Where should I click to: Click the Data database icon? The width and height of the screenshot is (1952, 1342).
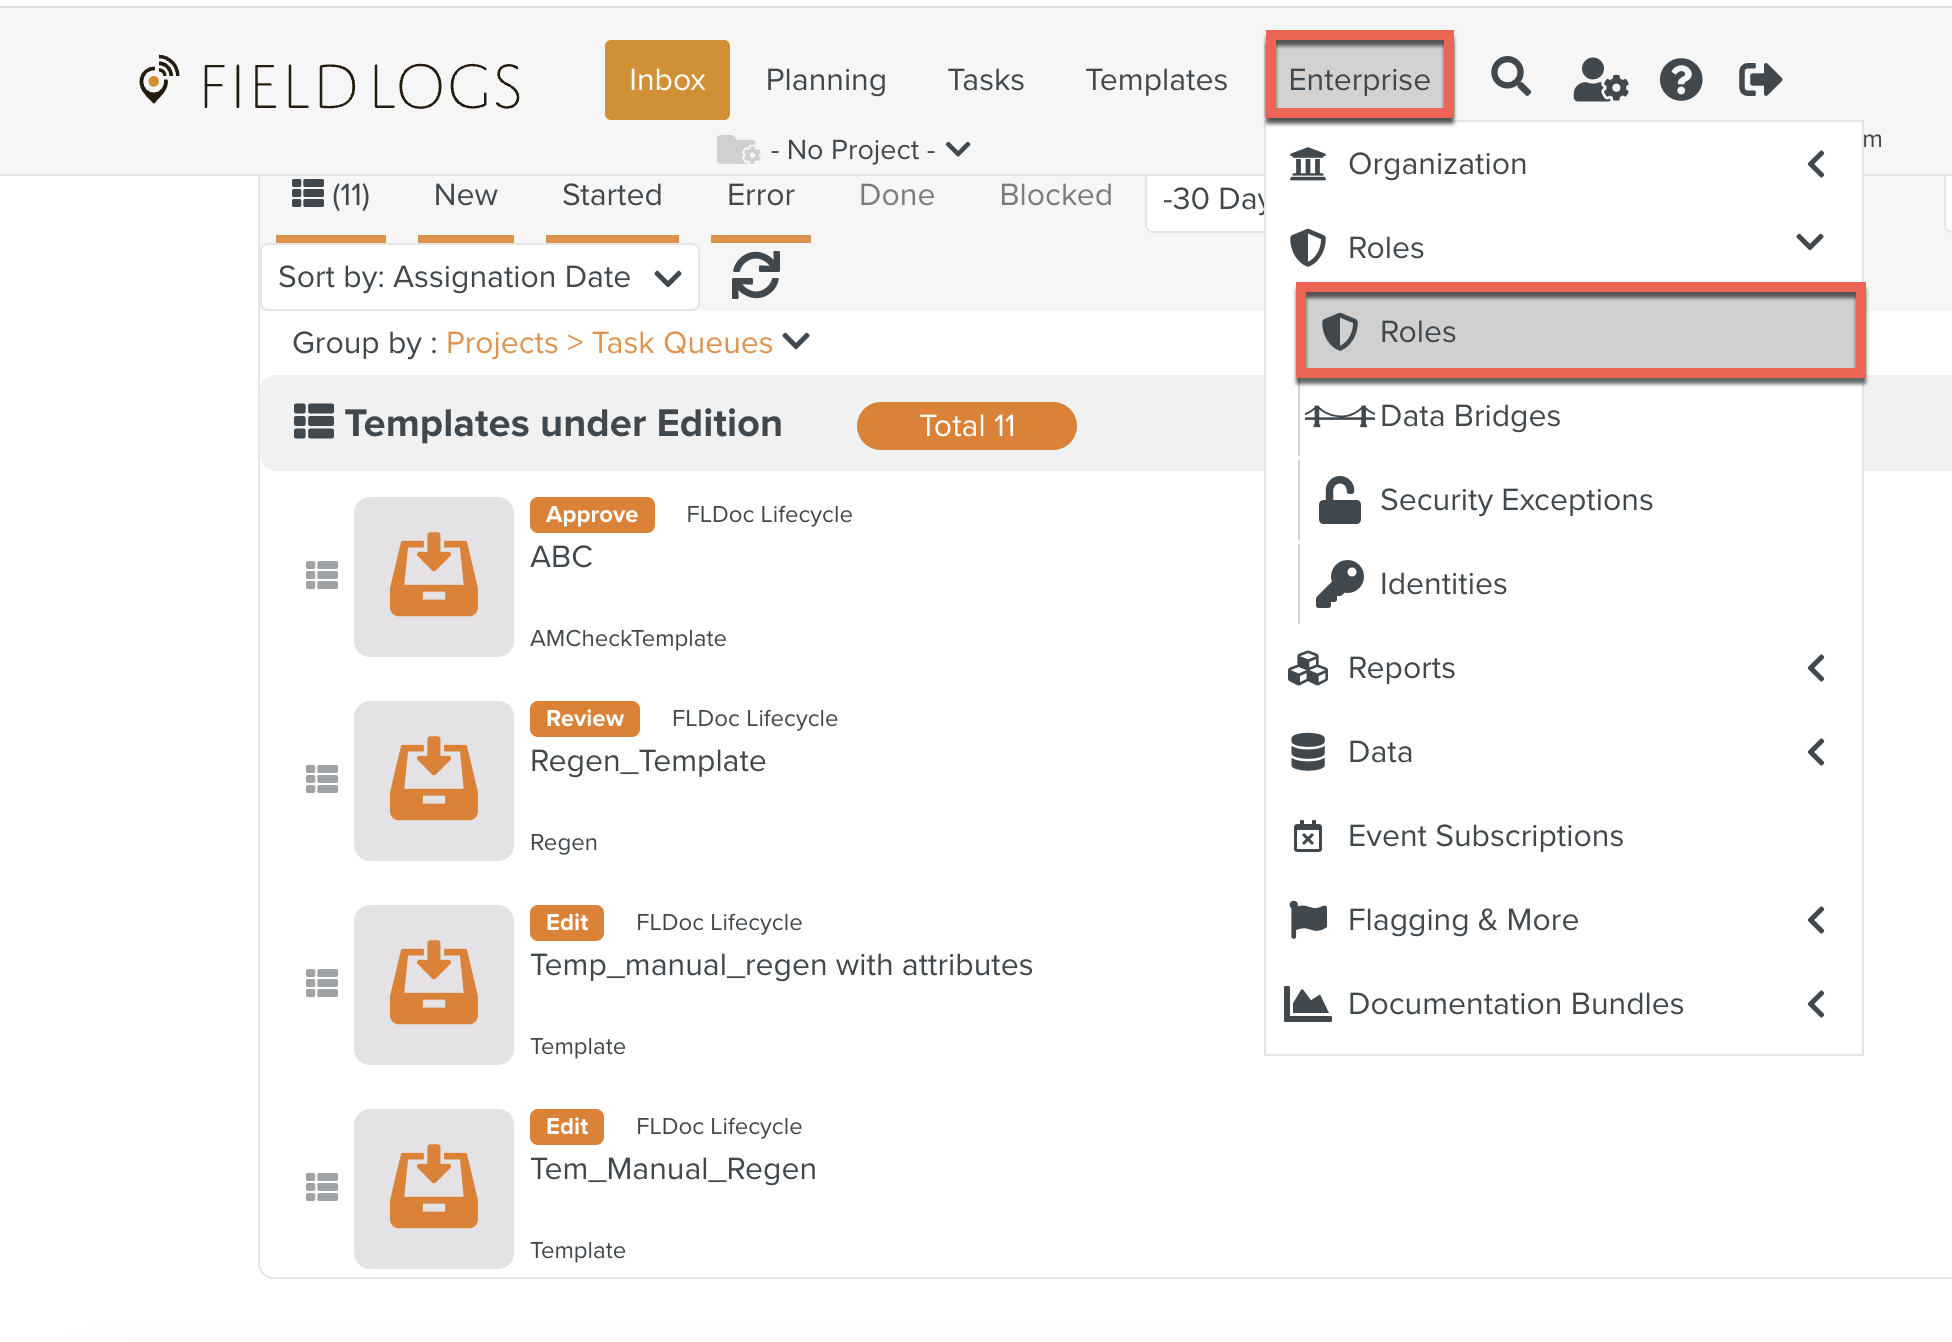point(1308,752)
